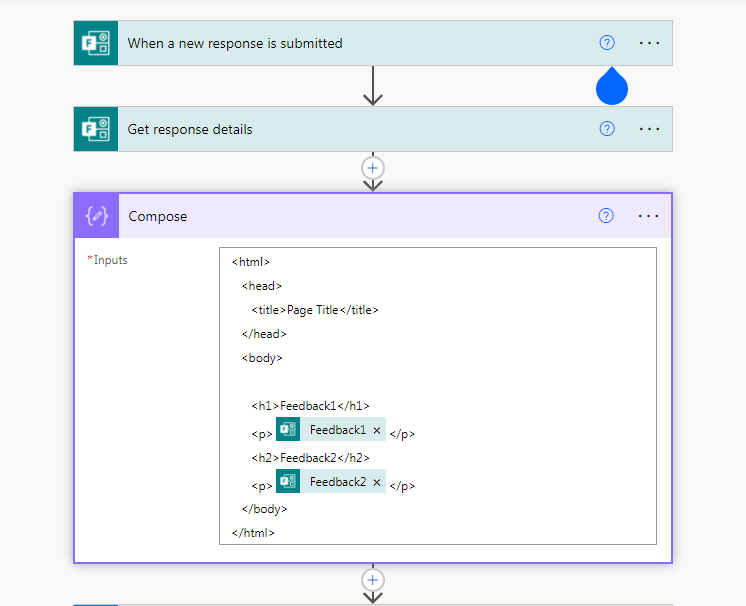
Task: Click the Compose curly-braces icon
Action: point(97,216)
